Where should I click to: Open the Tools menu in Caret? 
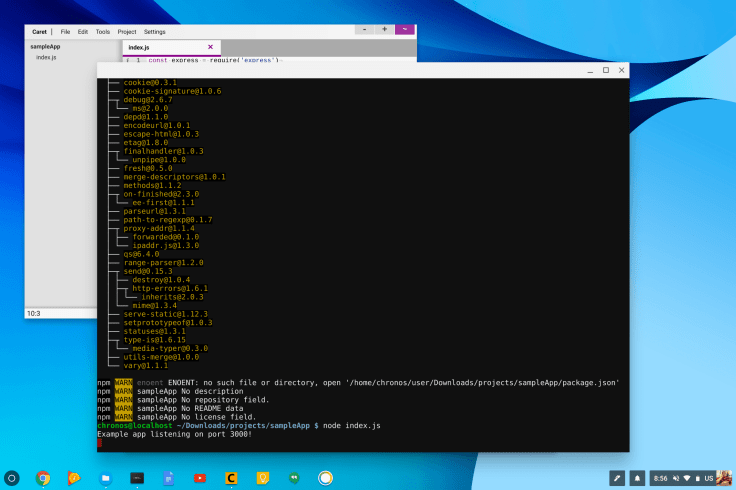pyautogui.click(x=103, y=32)
